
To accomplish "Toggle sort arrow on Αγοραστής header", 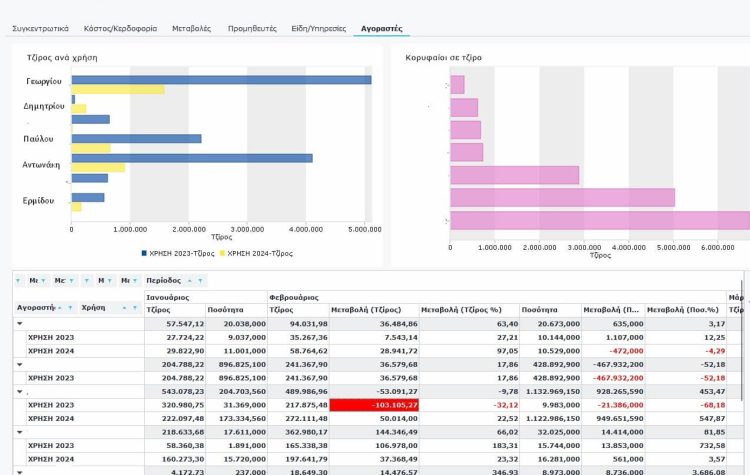I will pos(59,308).
